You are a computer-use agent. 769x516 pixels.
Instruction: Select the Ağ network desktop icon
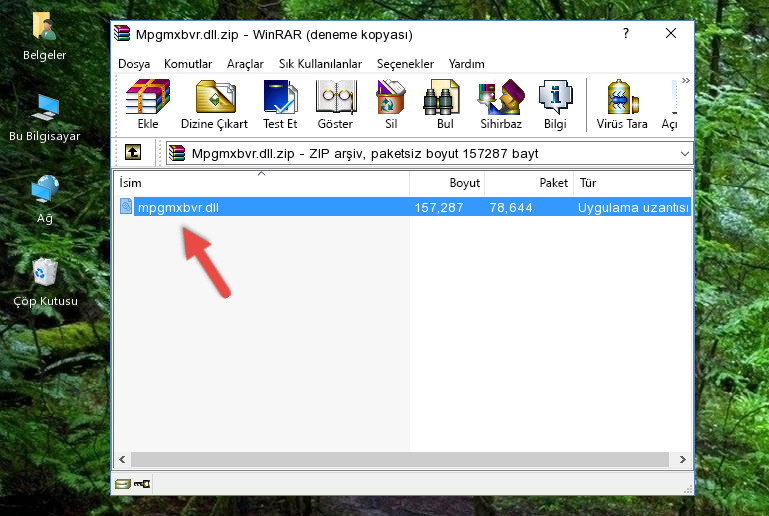[x=45, y=189]
